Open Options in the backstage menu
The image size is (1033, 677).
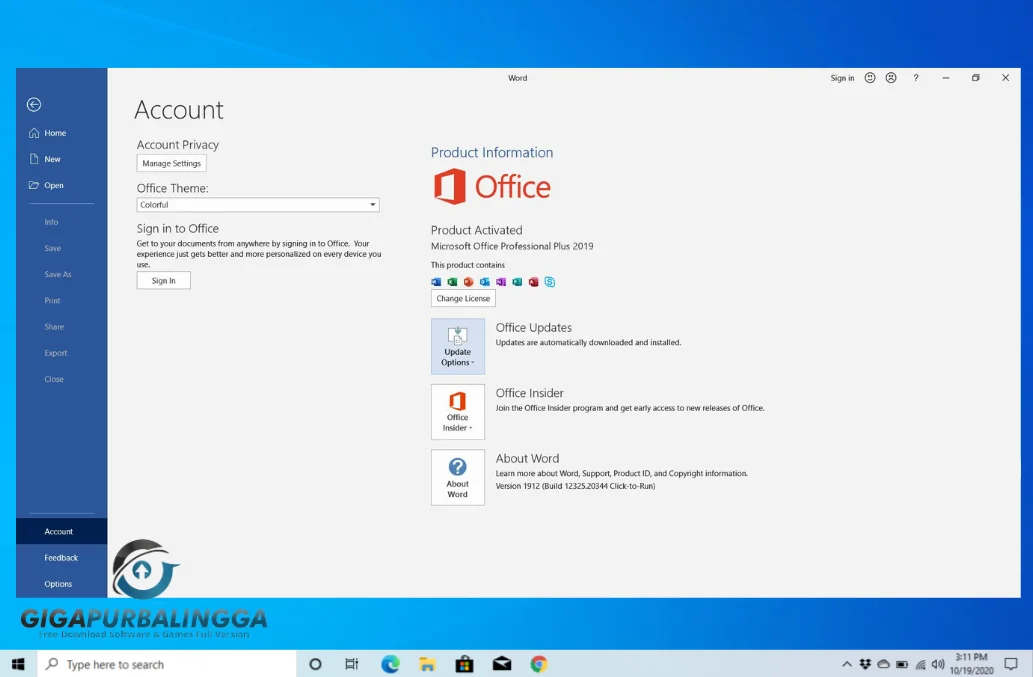pyautogui.click(x=59, y=584)
